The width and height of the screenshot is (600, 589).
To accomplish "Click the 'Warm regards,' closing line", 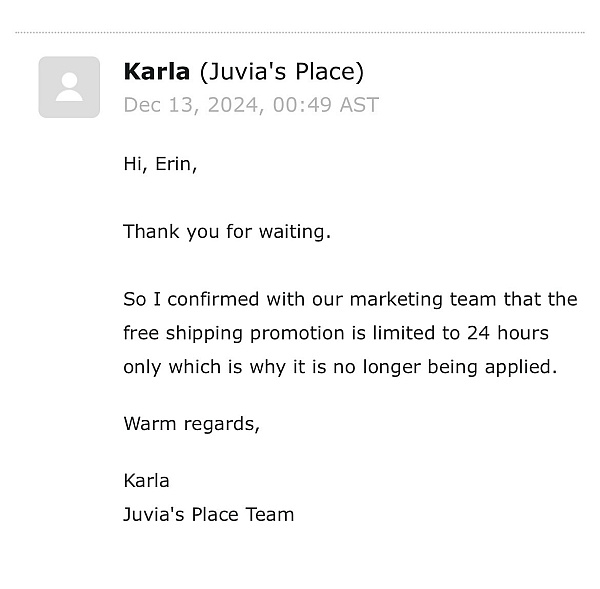I will (x=192, y=424).
